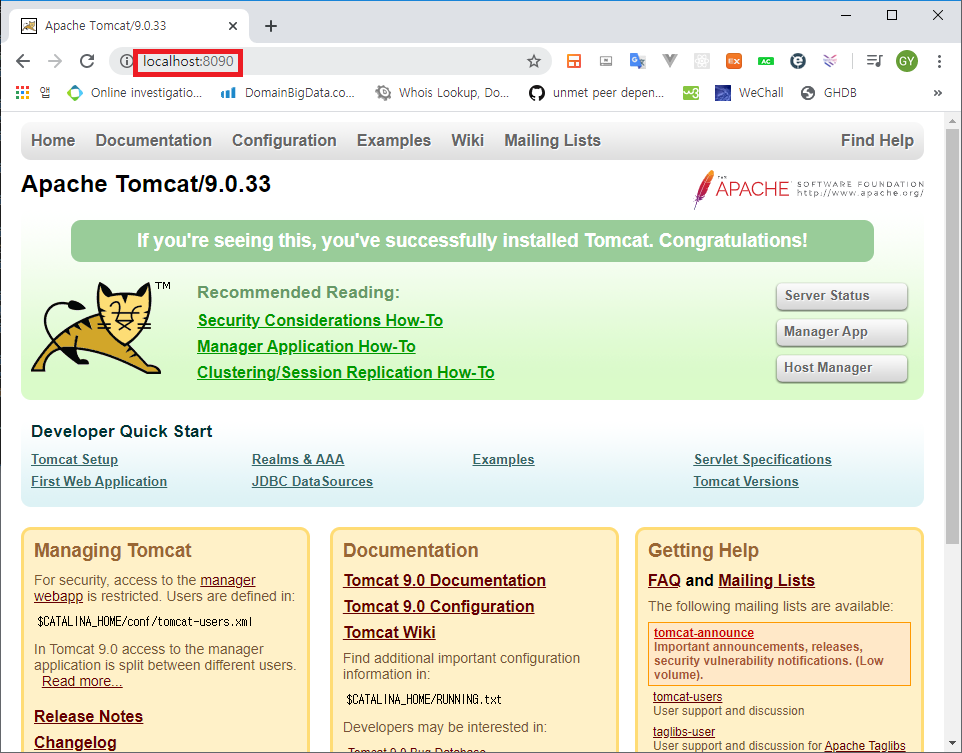The width and height of the screenshot is (962, 753).
Task: Open the GitHub unmet peer depen... bookmark
Action: (596, 93)
